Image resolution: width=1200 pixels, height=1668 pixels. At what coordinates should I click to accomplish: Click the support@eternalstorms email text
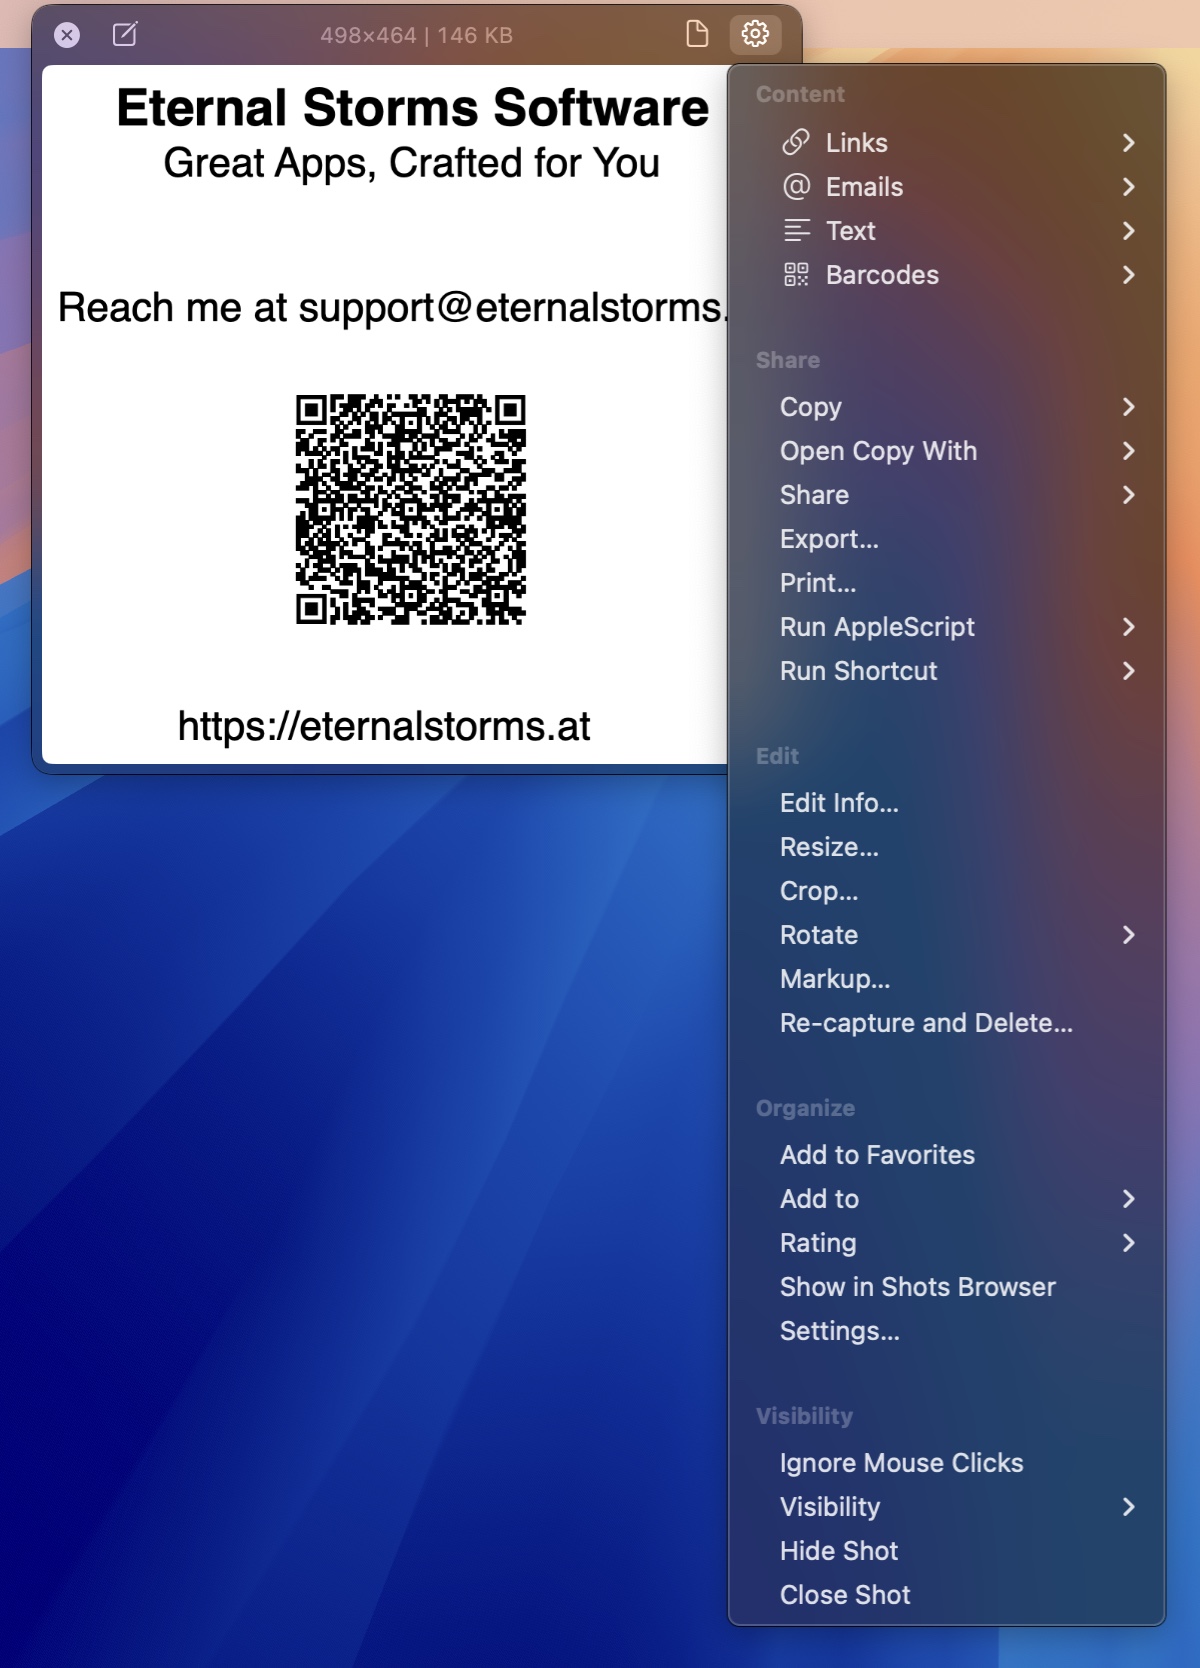tap(513, 308)
